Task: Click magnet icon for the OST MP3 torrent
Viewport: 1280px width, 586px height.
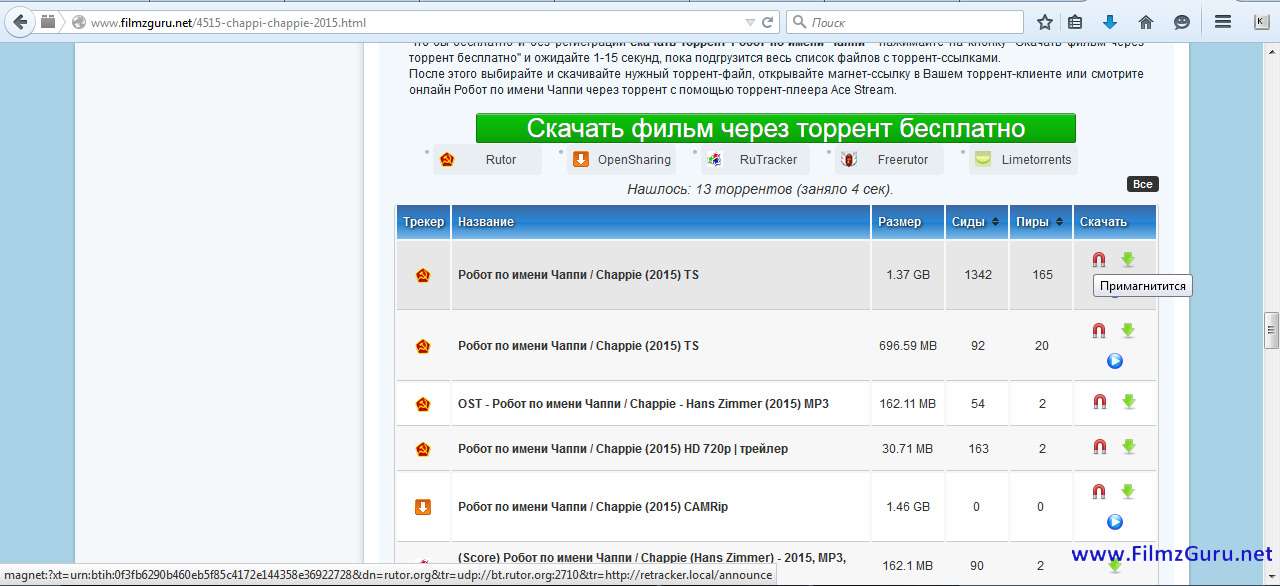Action: pyautogui.click(x=1098, y=402)
